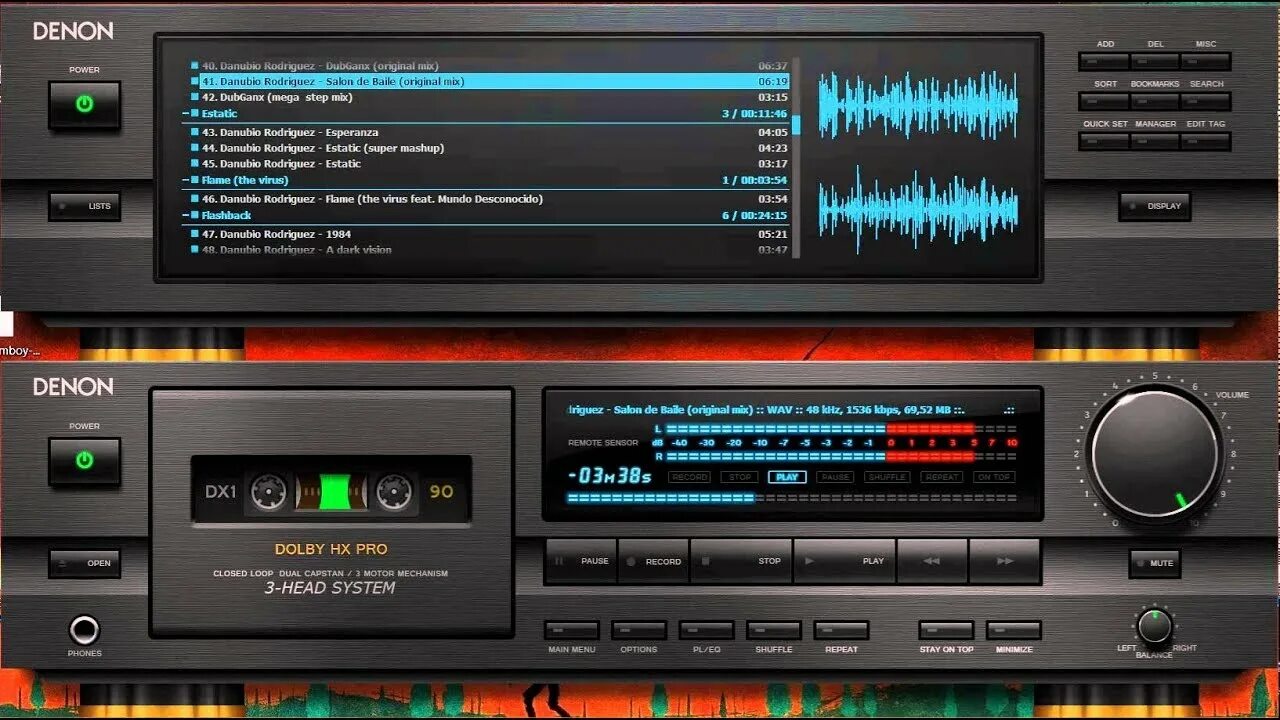Open the playlist MANAGER button
The width and height of the screenshot is (1280, 720).
tap(1155, 141)
